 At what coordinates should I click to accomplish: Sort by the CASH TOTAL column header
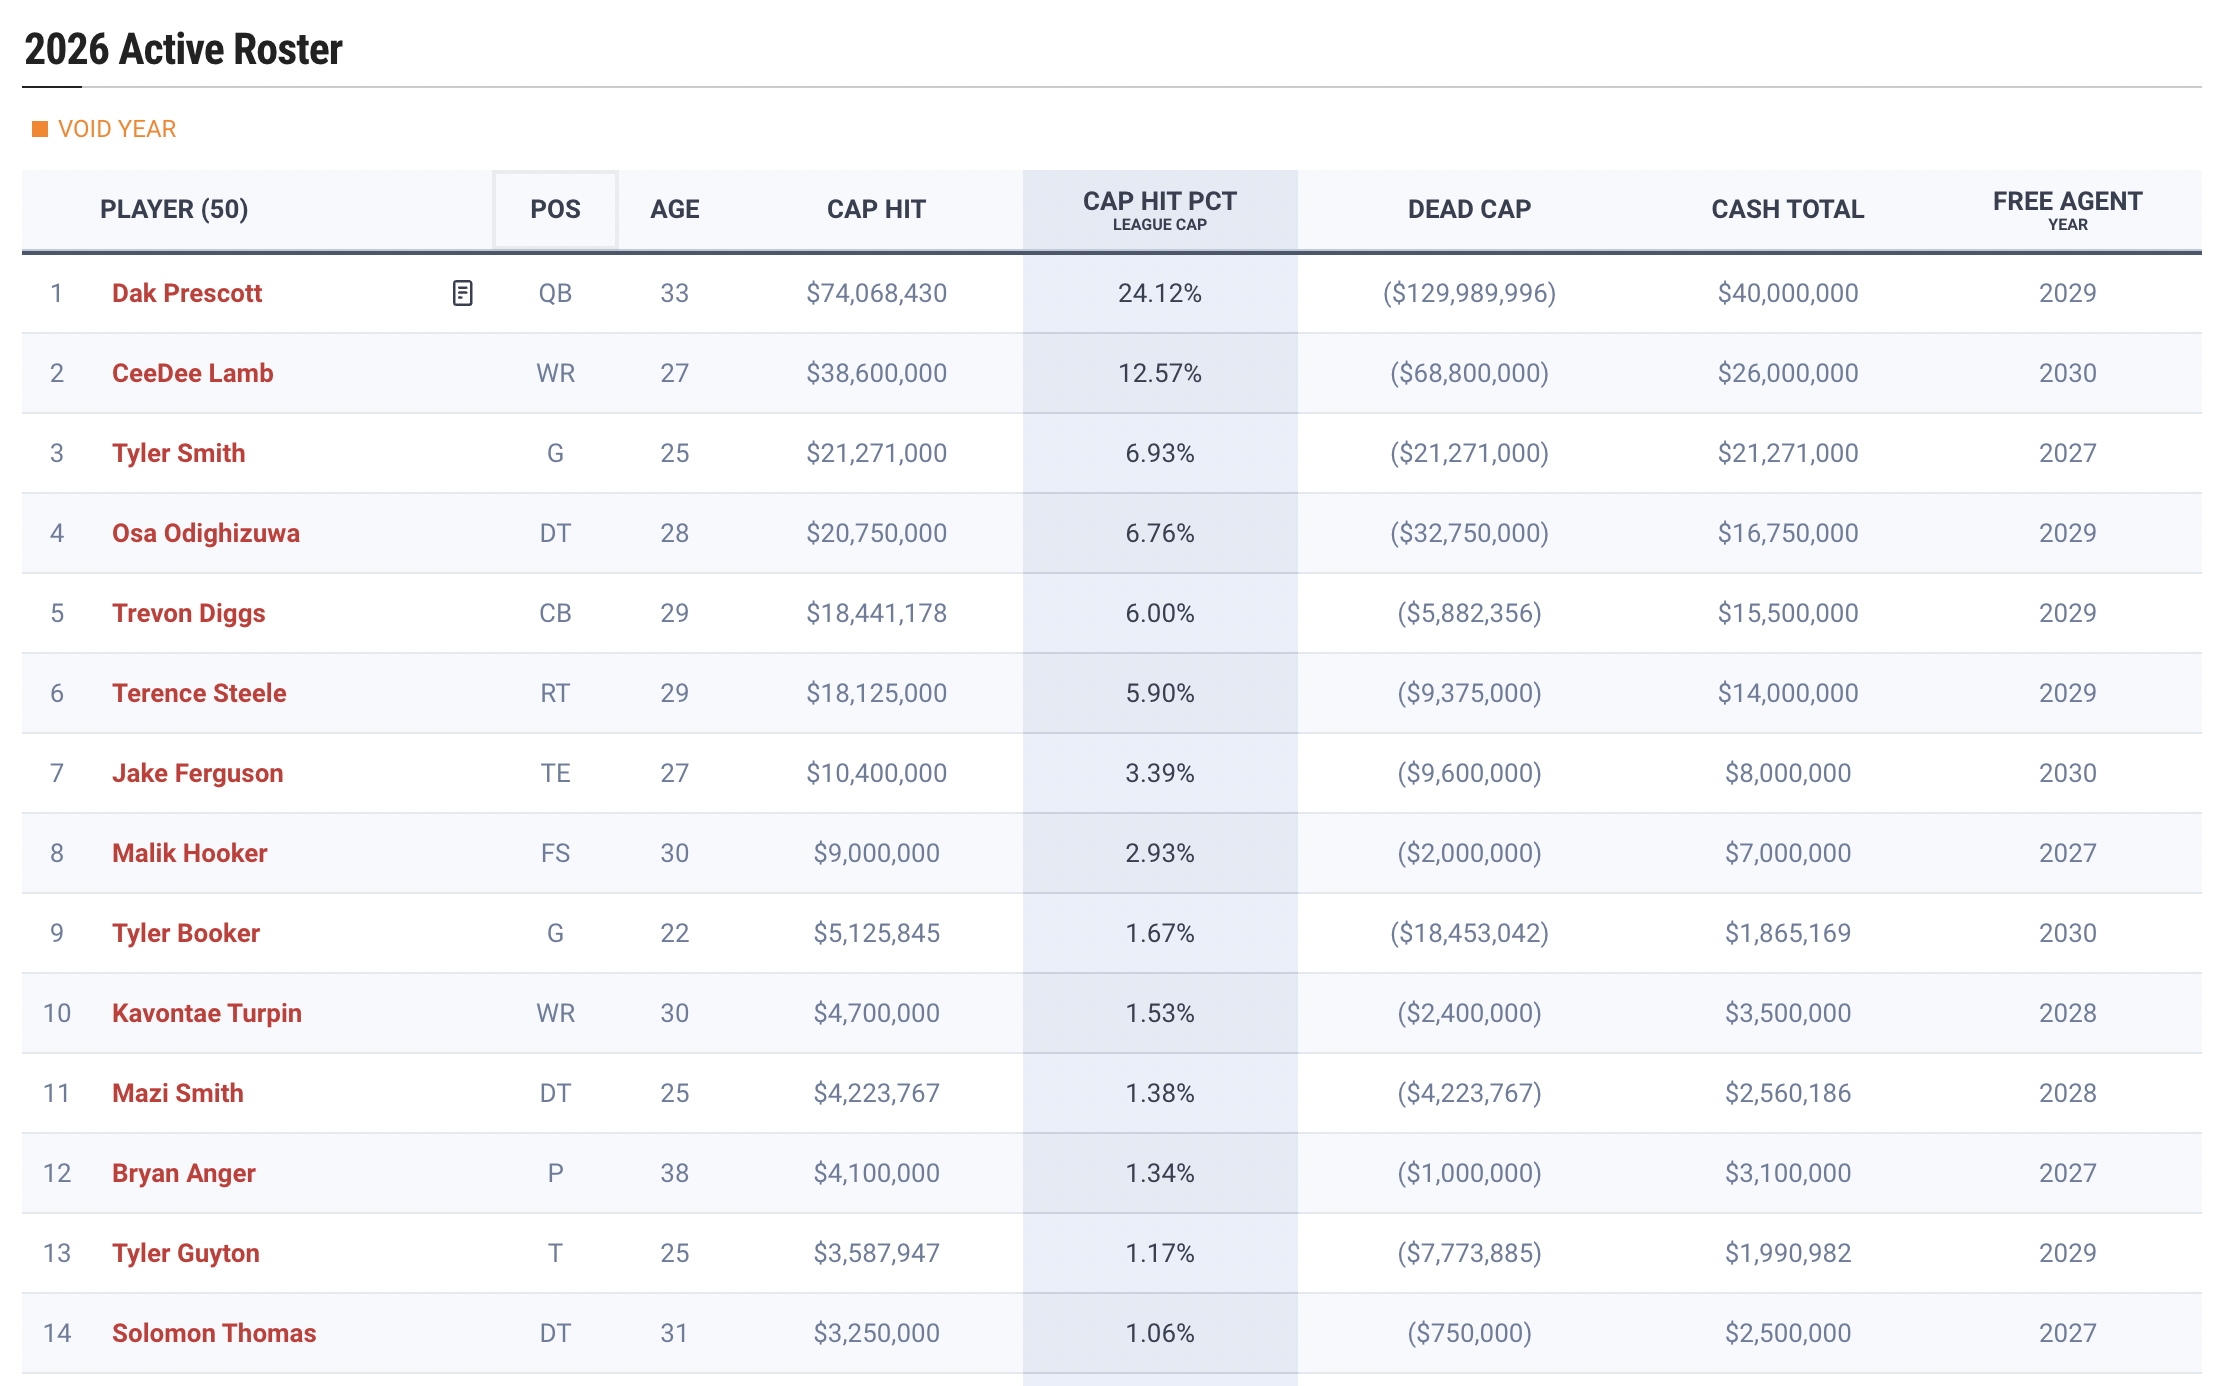click(x=1788, y=209)
